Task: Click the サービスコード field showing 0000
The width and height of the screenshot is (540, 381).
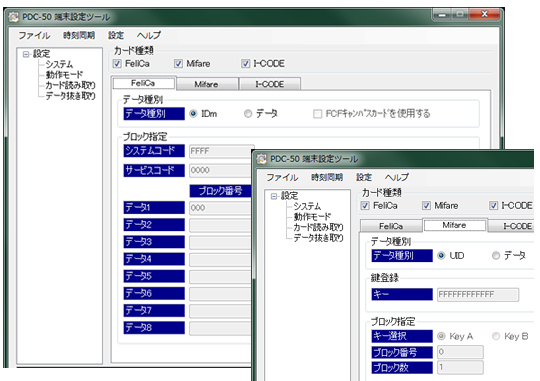Action: point(220,171)
